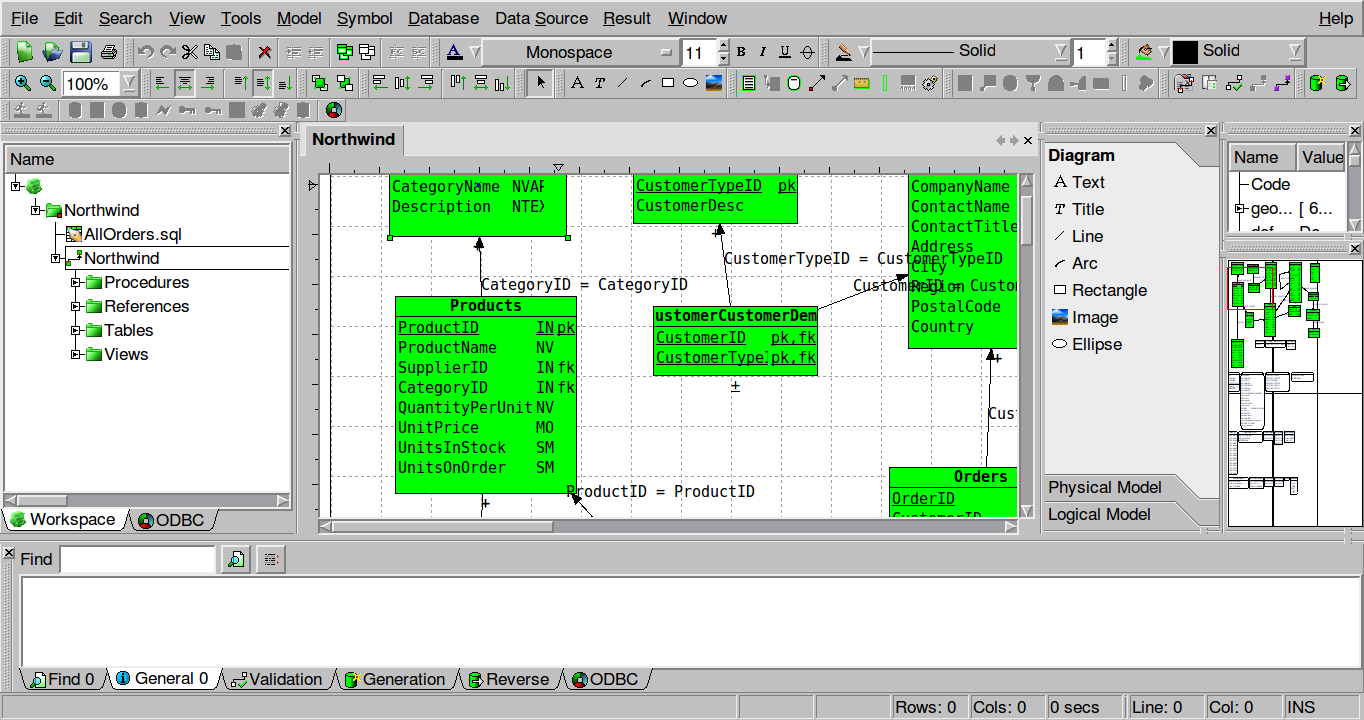
Task: Choose Rectangle in the Diagram palette
Action: point(1100,290)
